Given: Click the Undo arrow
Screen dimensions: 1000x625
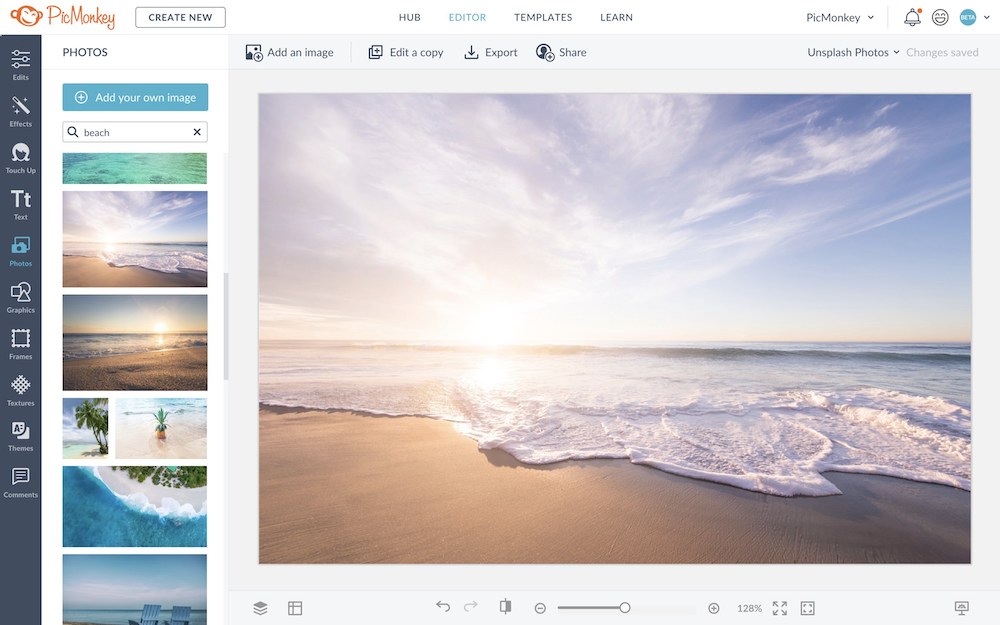Looking at the screenshot, I should (x=443, y=607).
